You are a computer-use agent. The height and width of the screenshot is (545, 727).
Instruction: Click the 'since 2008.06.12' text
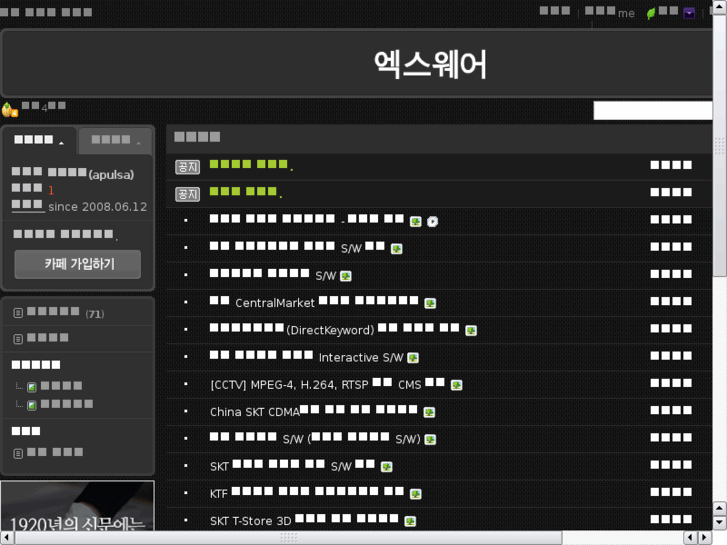click(x=97, y=206)
